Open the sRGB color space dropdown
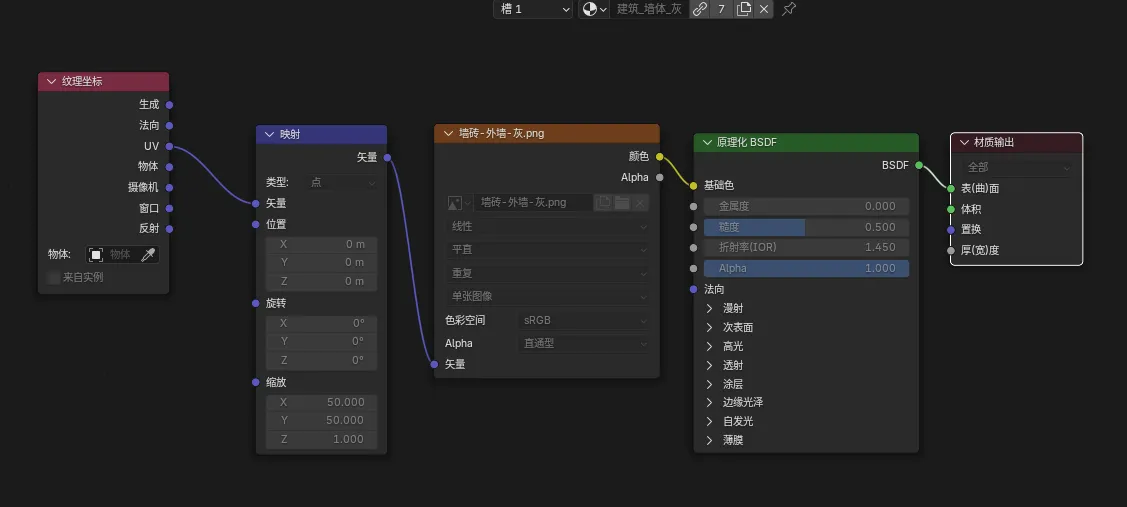This screenshot has height=507, width=1127. (584, 321)
